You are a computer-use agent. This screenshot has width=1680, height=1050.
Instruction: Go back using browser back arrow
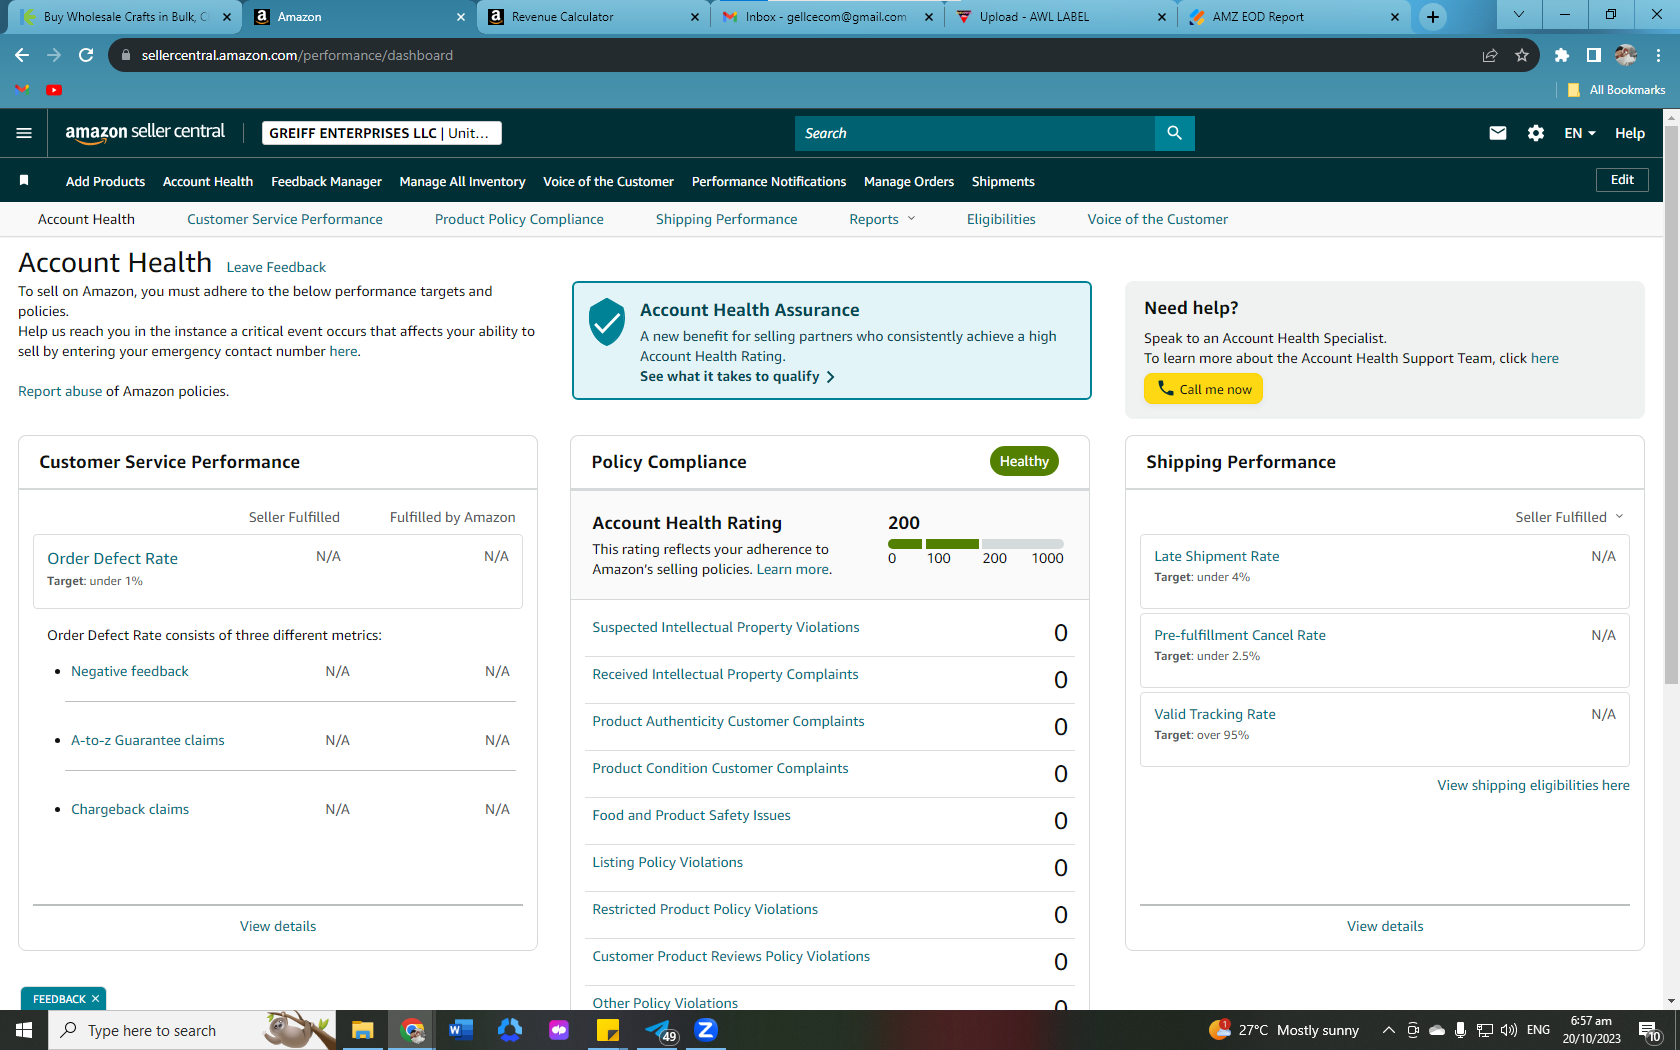pyautogui.click(x=22, y=55)
